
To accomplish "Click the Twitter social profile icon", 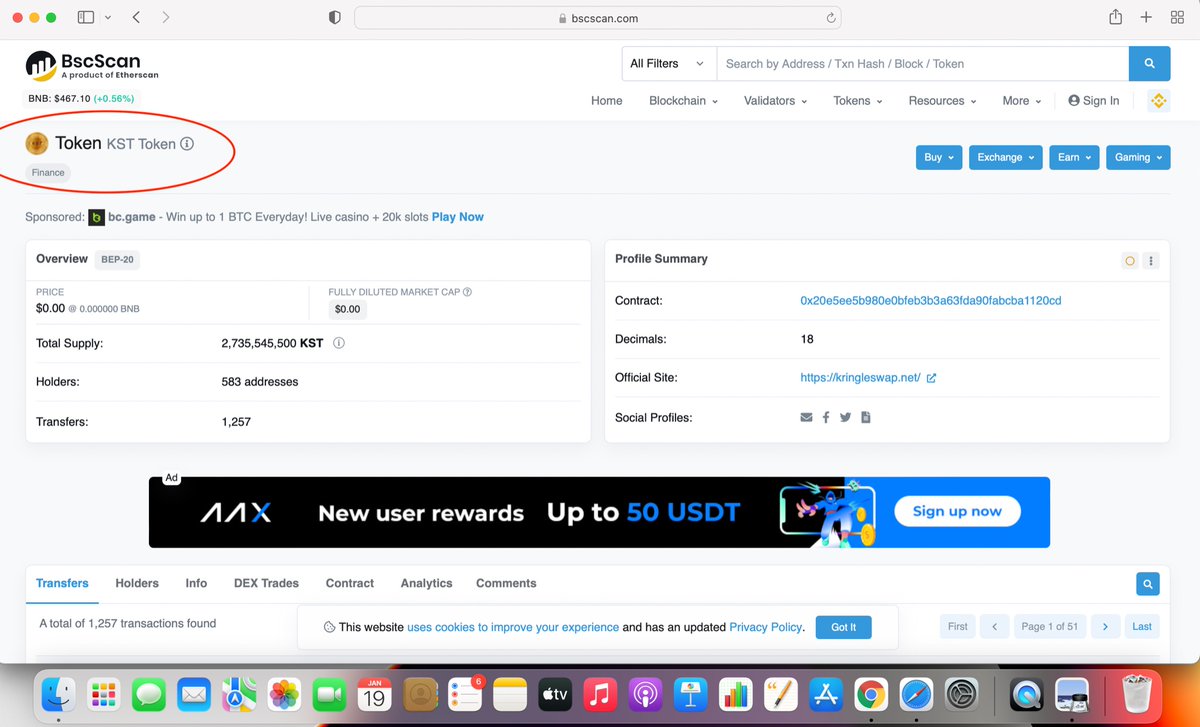I will tap(845, 417).
